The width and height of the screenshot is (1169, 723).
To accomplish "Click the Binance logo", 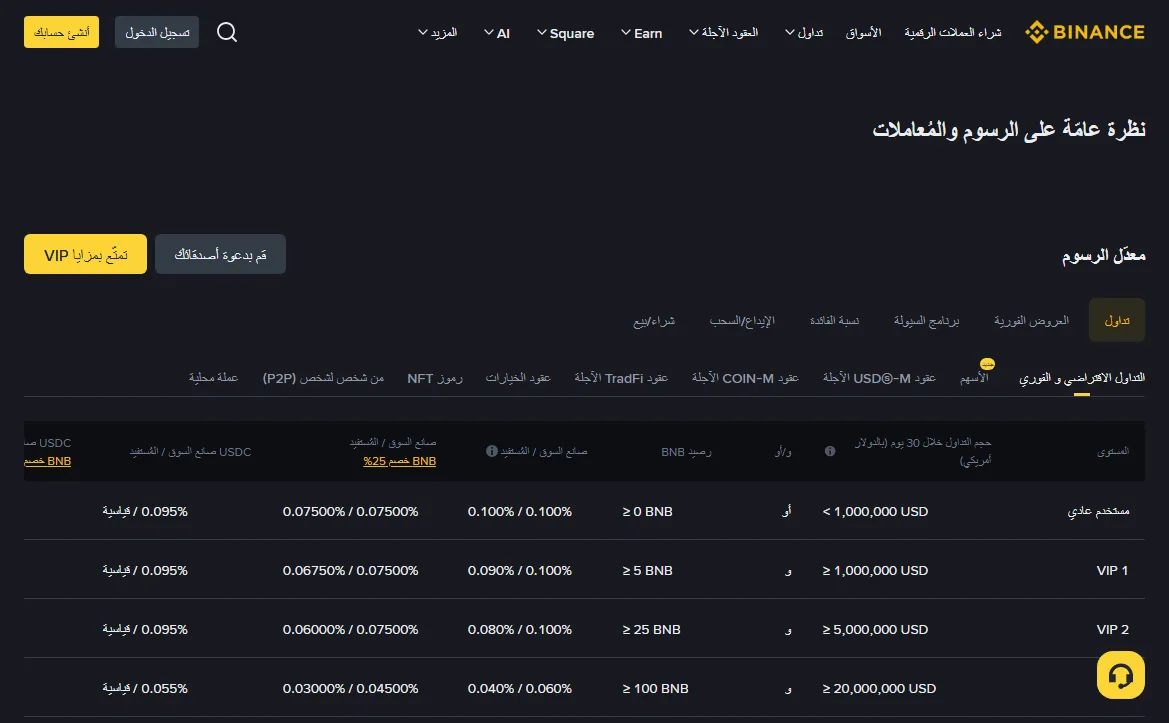I will pos(1085,32).
